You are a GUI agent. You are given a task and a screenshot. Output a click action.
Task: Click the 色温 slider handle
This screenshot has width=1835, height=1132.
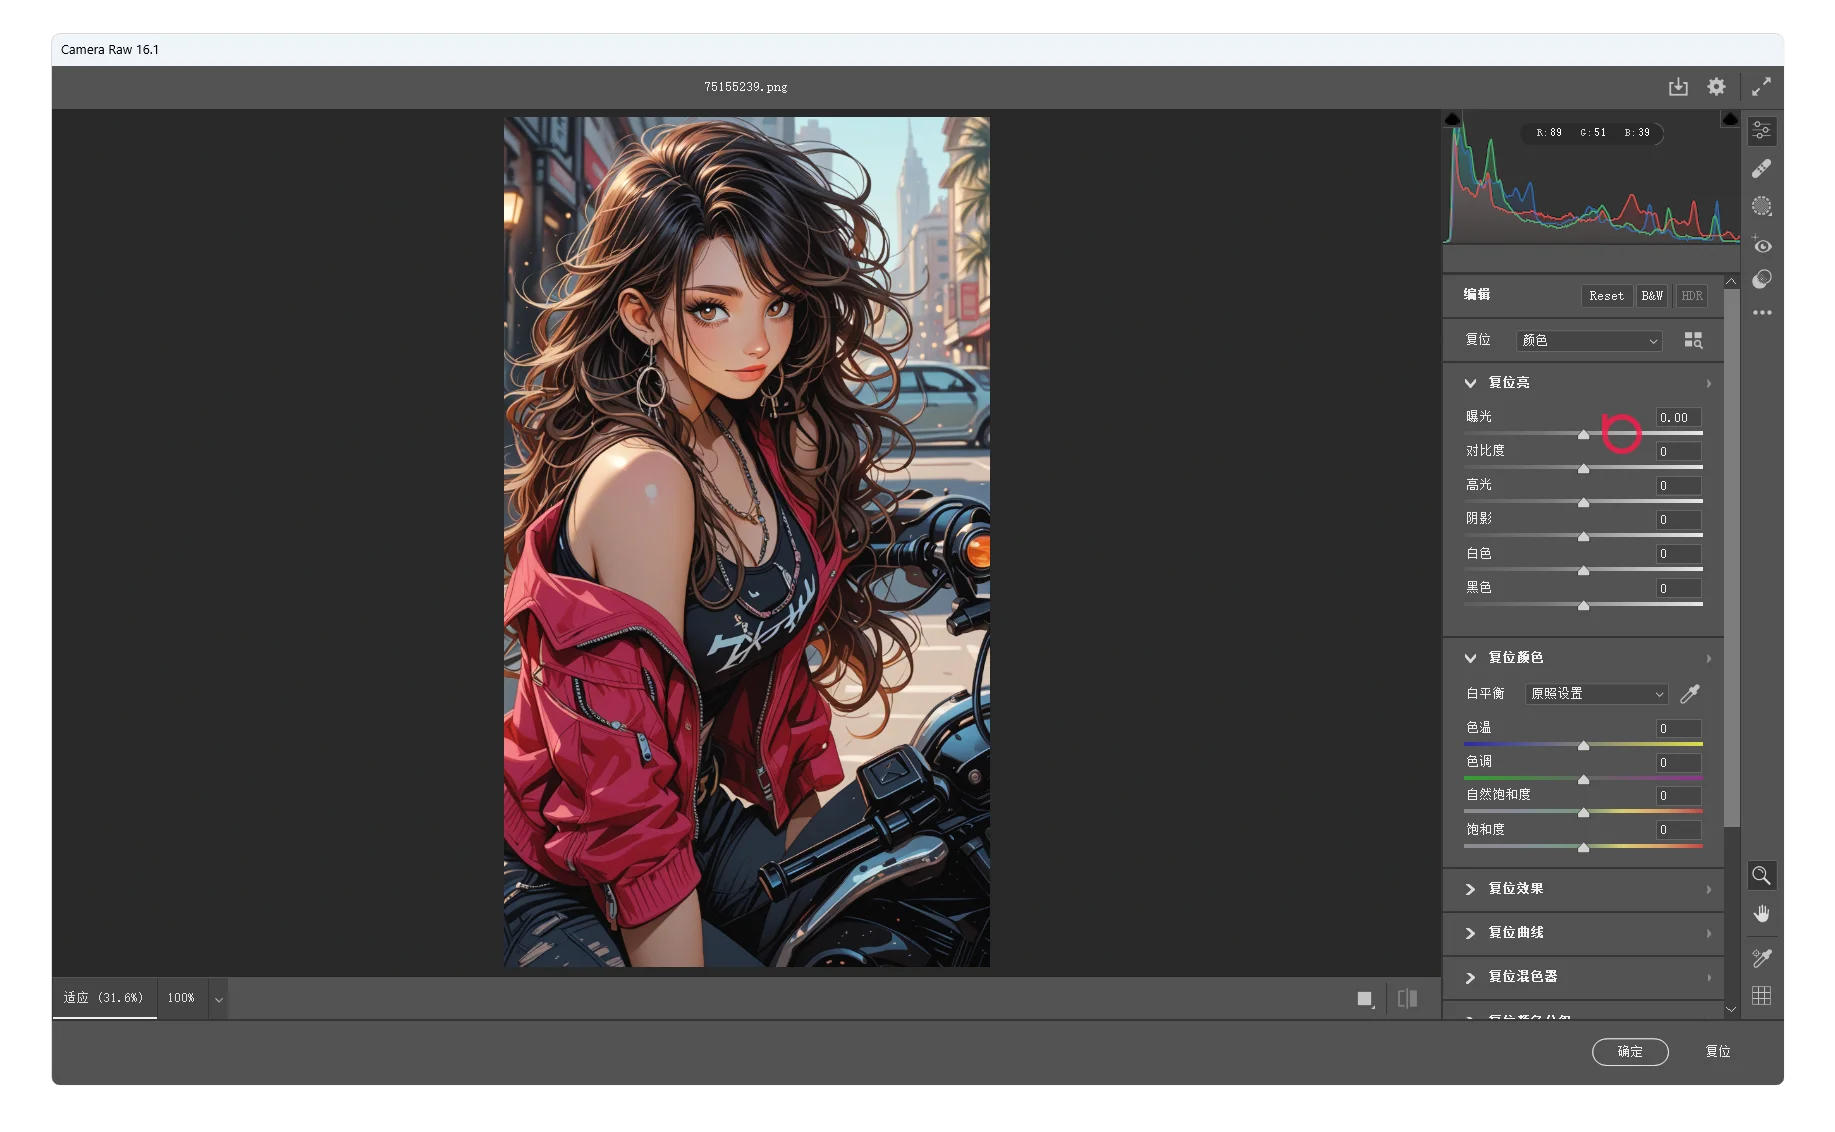(1583, 745)
